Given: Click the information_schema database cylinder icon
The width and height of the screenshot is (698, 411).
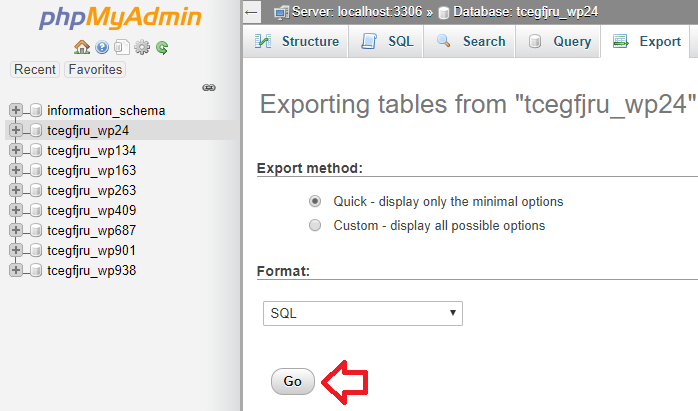Looking at the screenshot, I should 36,110.
